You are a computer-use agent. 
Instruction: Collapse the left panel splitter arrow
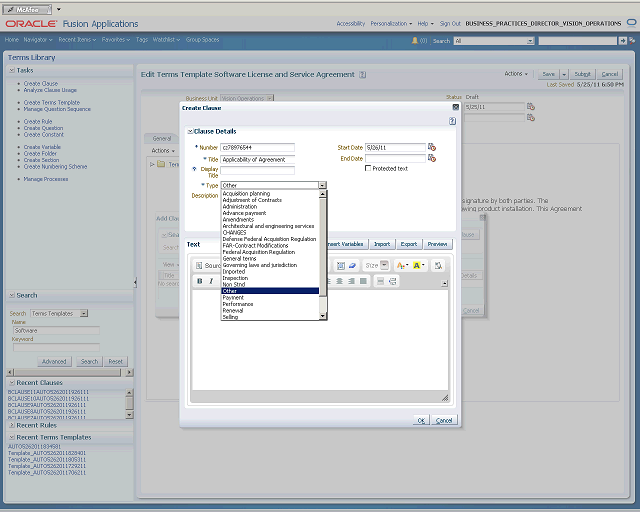coord(135,282)
